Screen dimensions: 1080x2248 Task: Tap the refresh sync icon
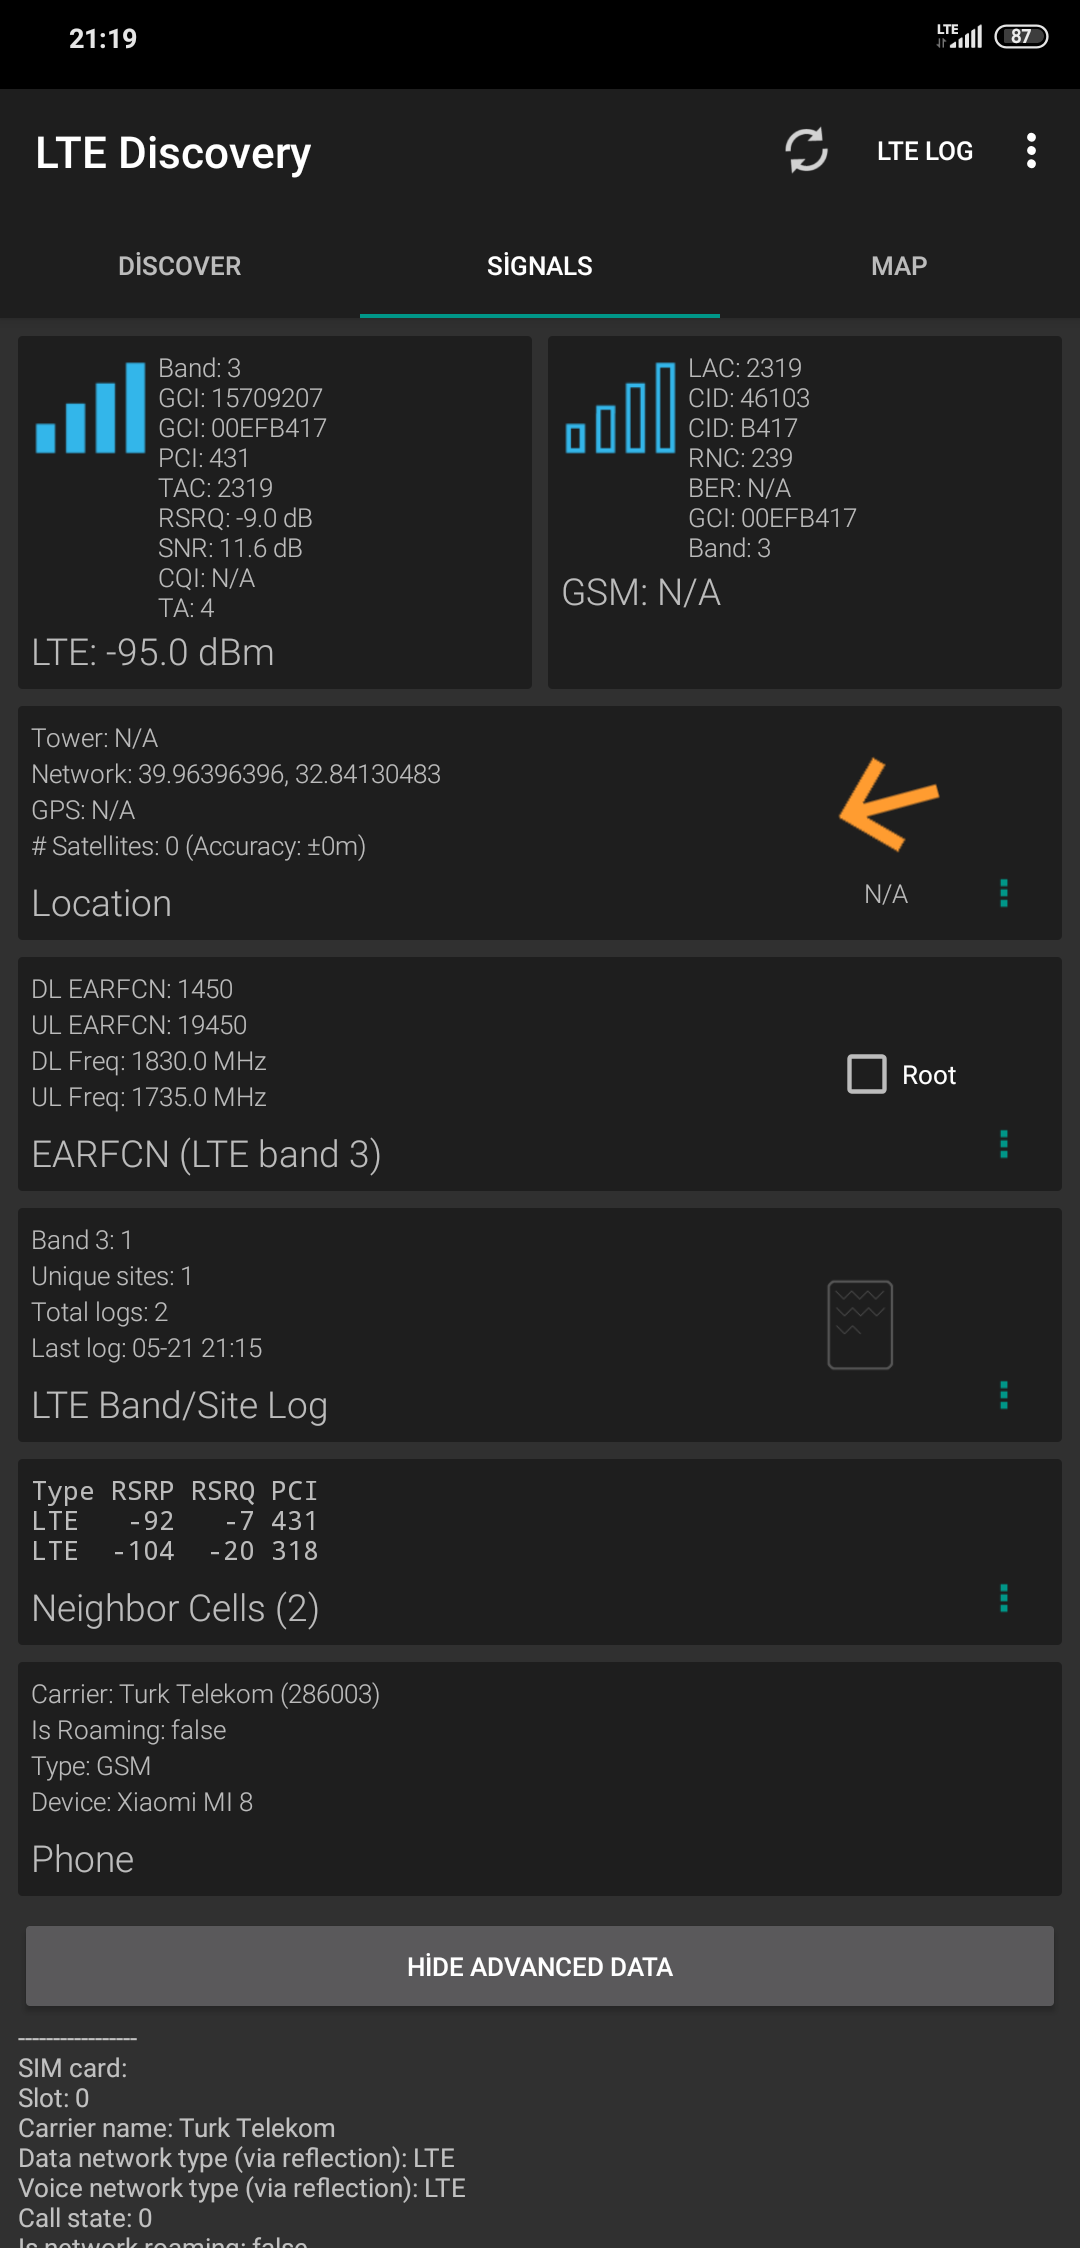(x=806, y=151)
